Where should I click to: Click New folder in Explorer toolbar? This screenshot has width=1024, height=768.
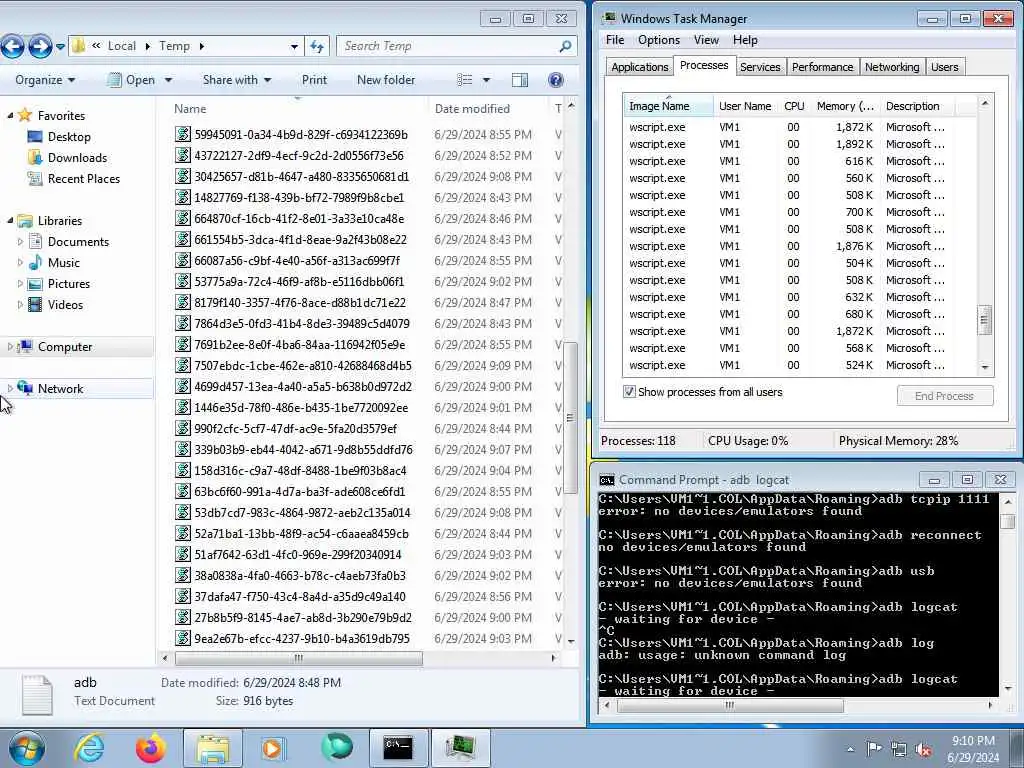pyautogui.click(x=386, y=80)
